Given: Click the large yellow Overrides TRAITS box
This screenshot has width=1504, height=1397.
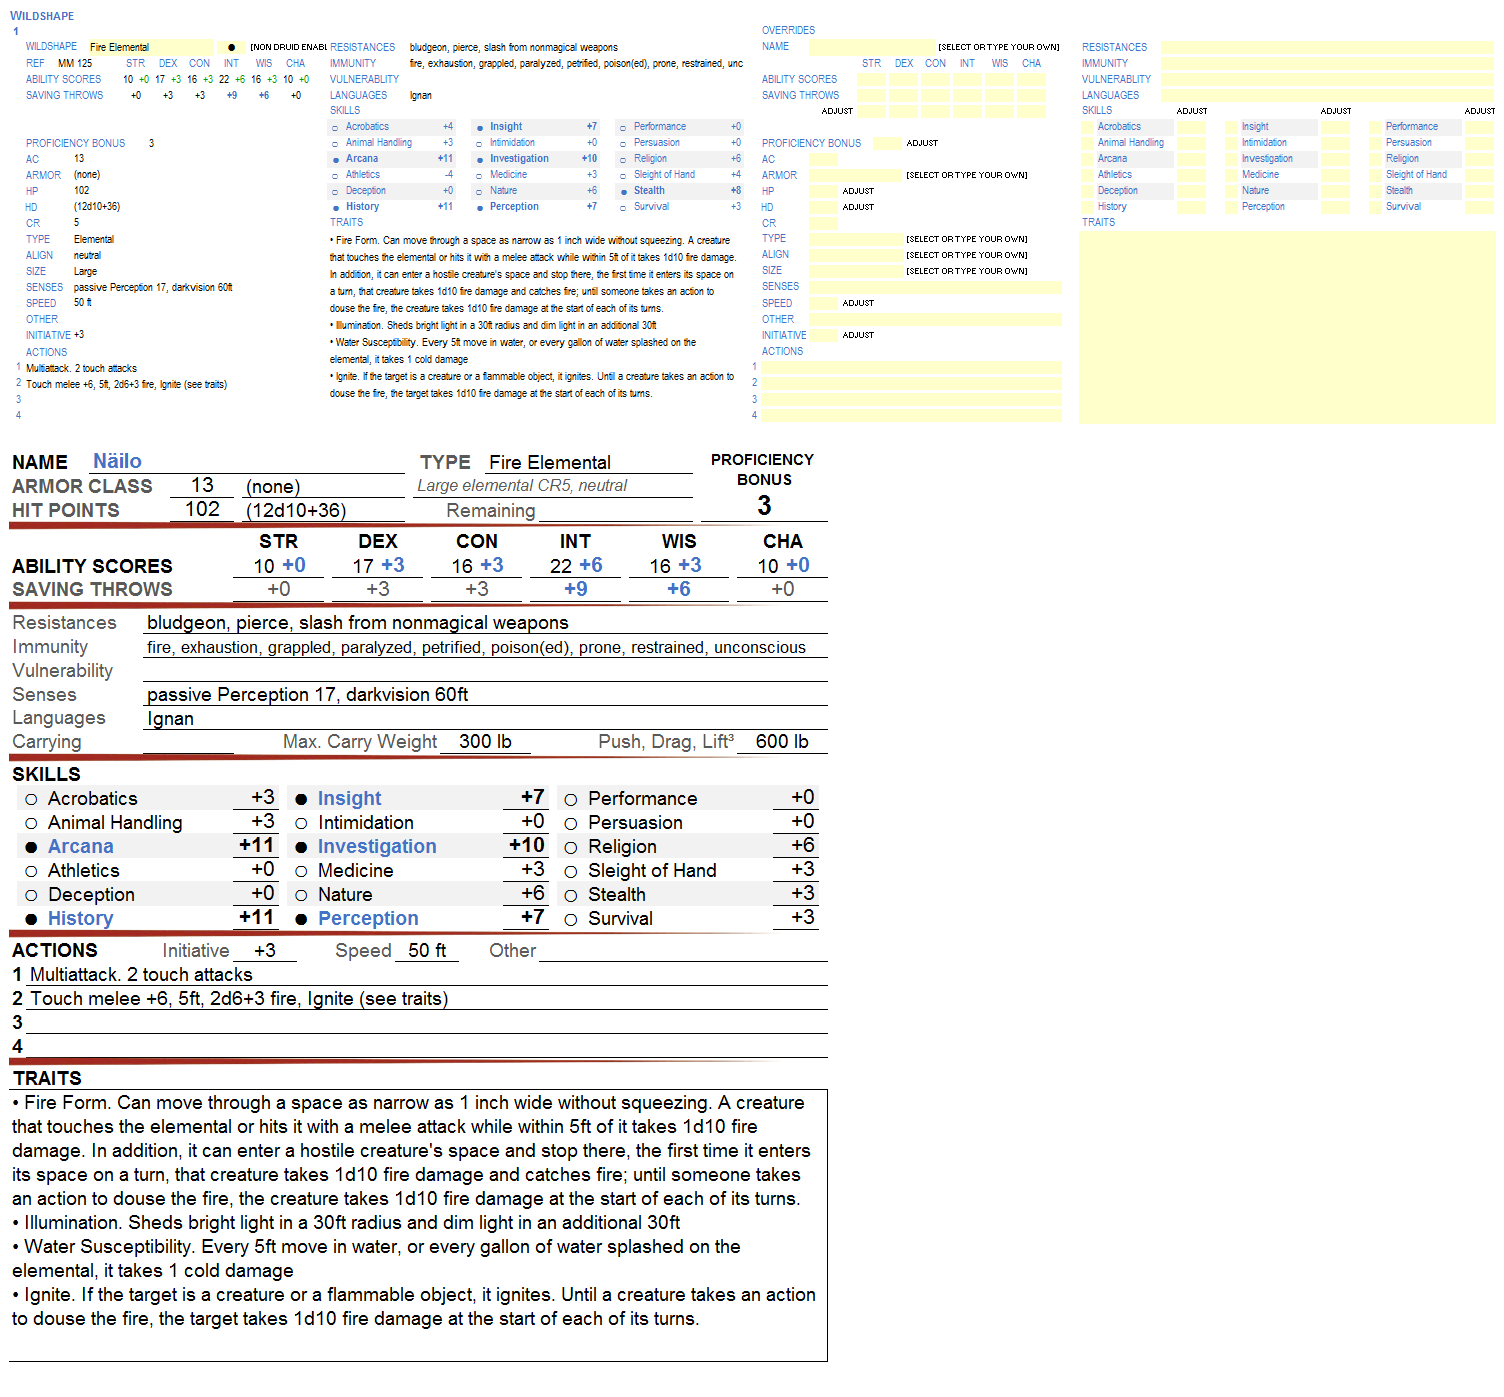Looking at the screenshot, I should (x=1287, y=327).
